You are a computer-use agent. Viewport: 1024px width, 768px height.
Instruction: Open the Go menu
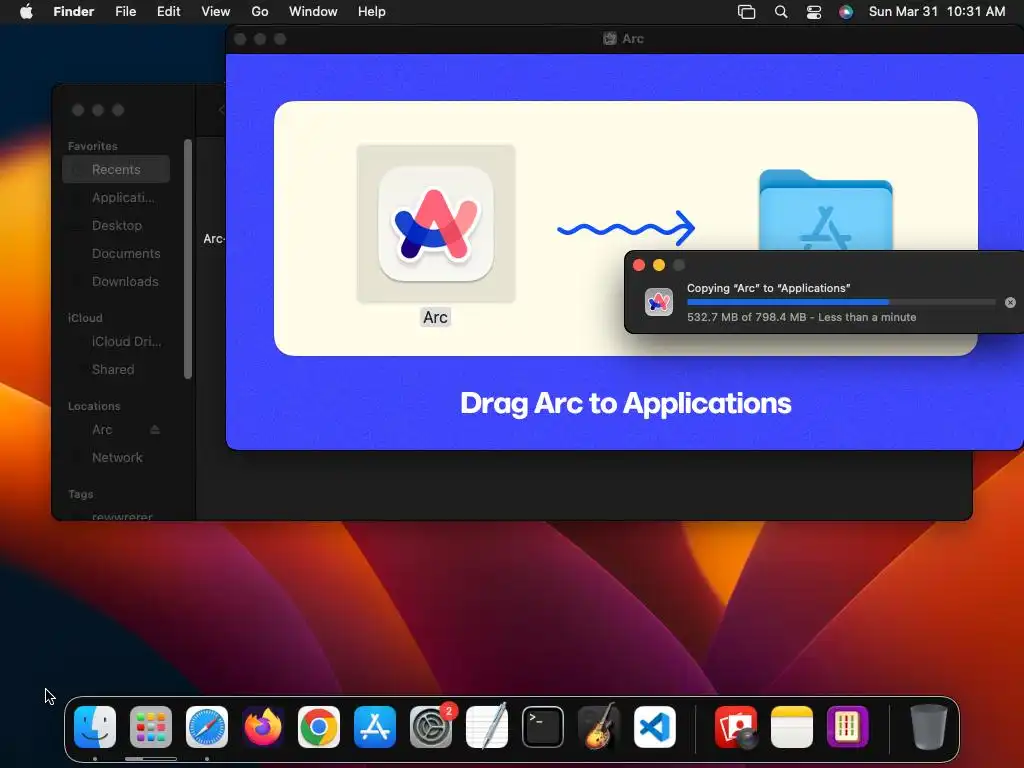260,12
